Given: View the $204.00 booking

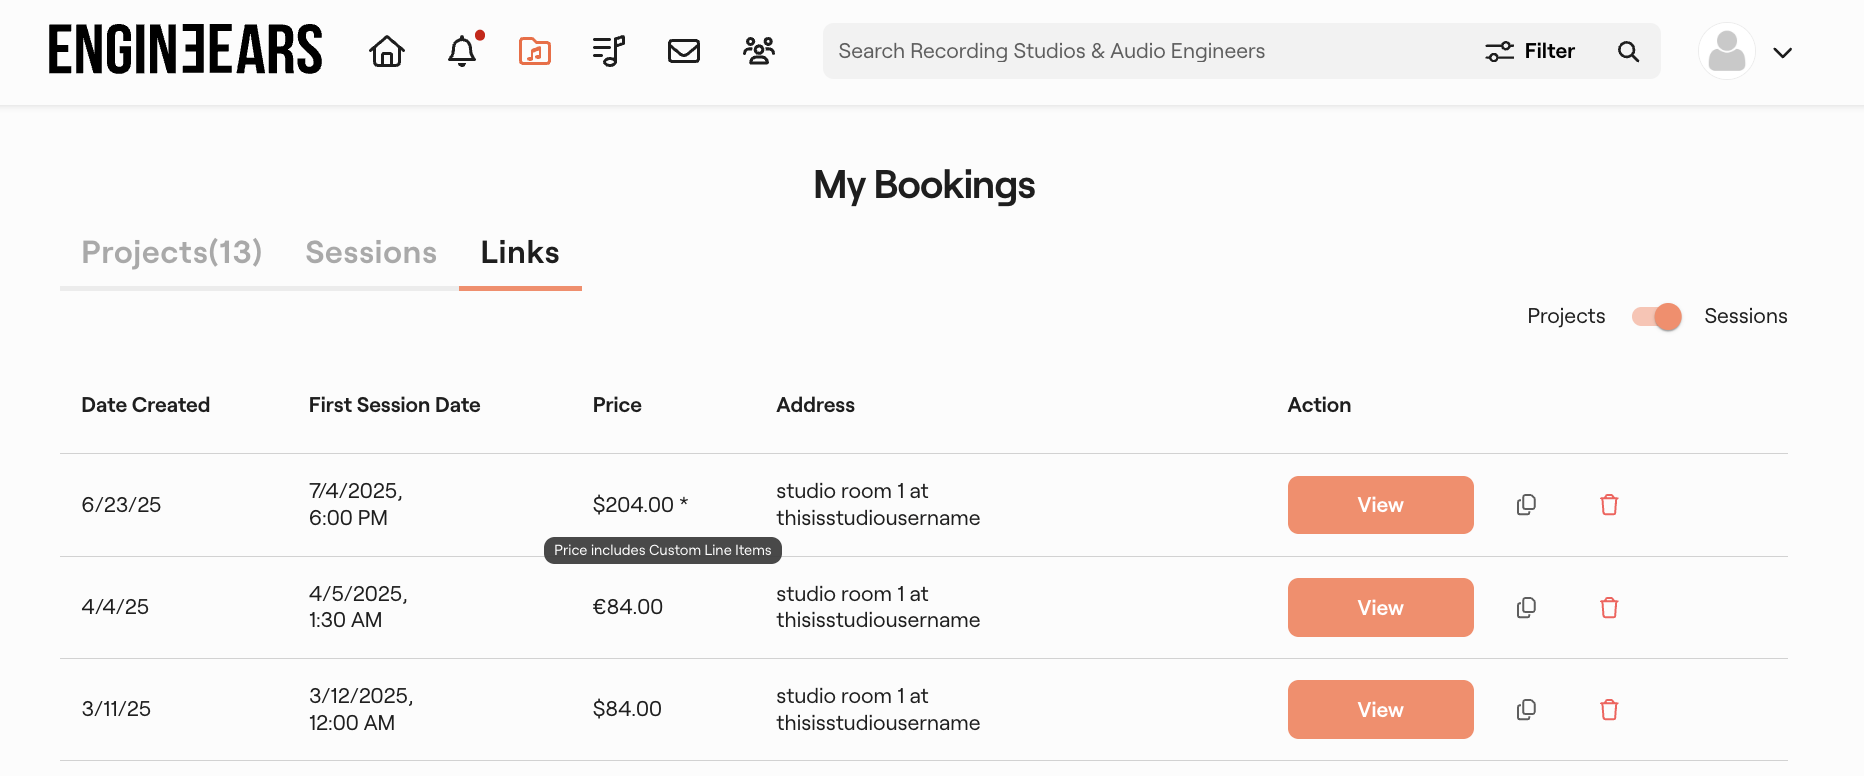Looking at the screenshot, I should pyautogui.click(x=1380, y=505).
